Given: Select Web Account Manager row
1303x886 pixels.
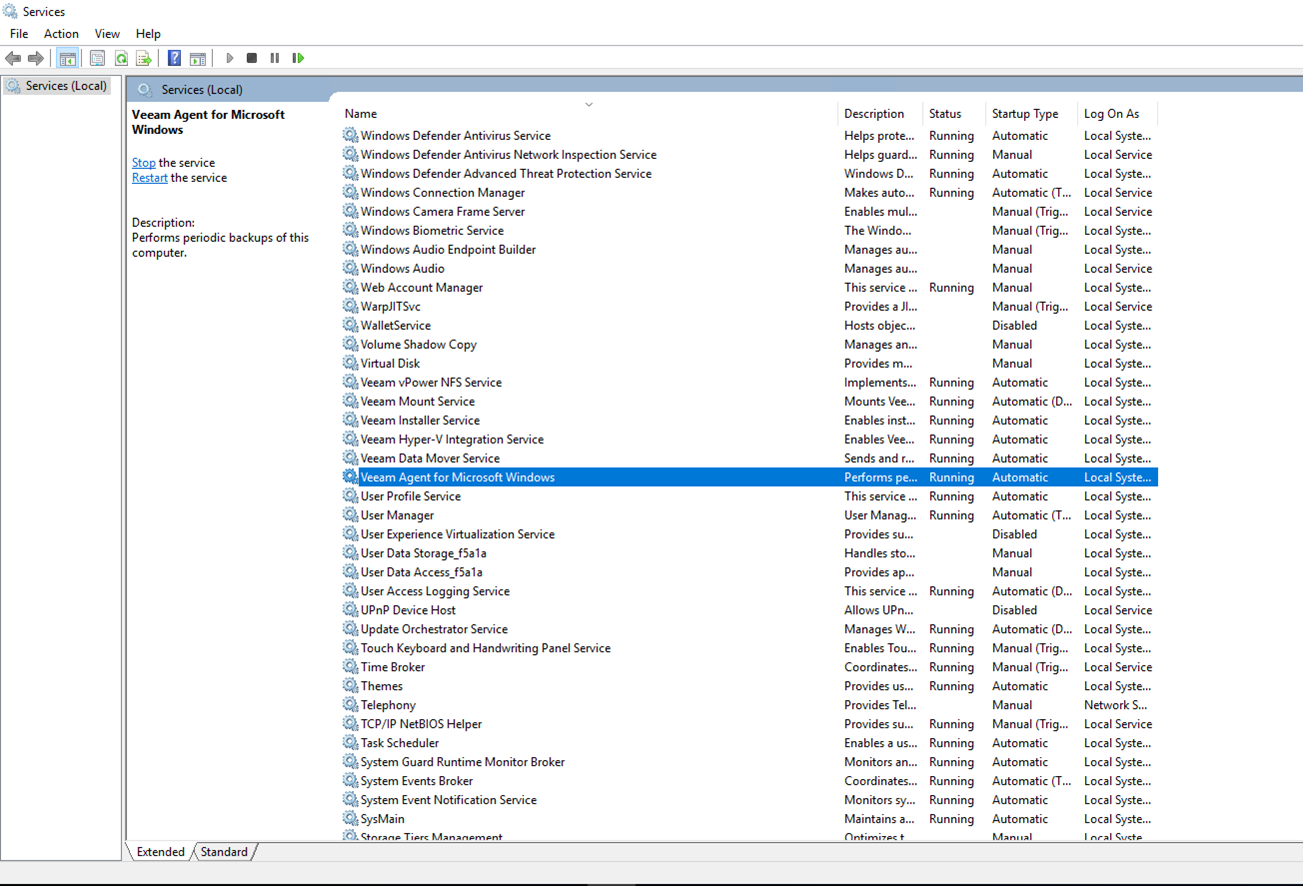Looking at the screenshot, I should pos(749,287).
